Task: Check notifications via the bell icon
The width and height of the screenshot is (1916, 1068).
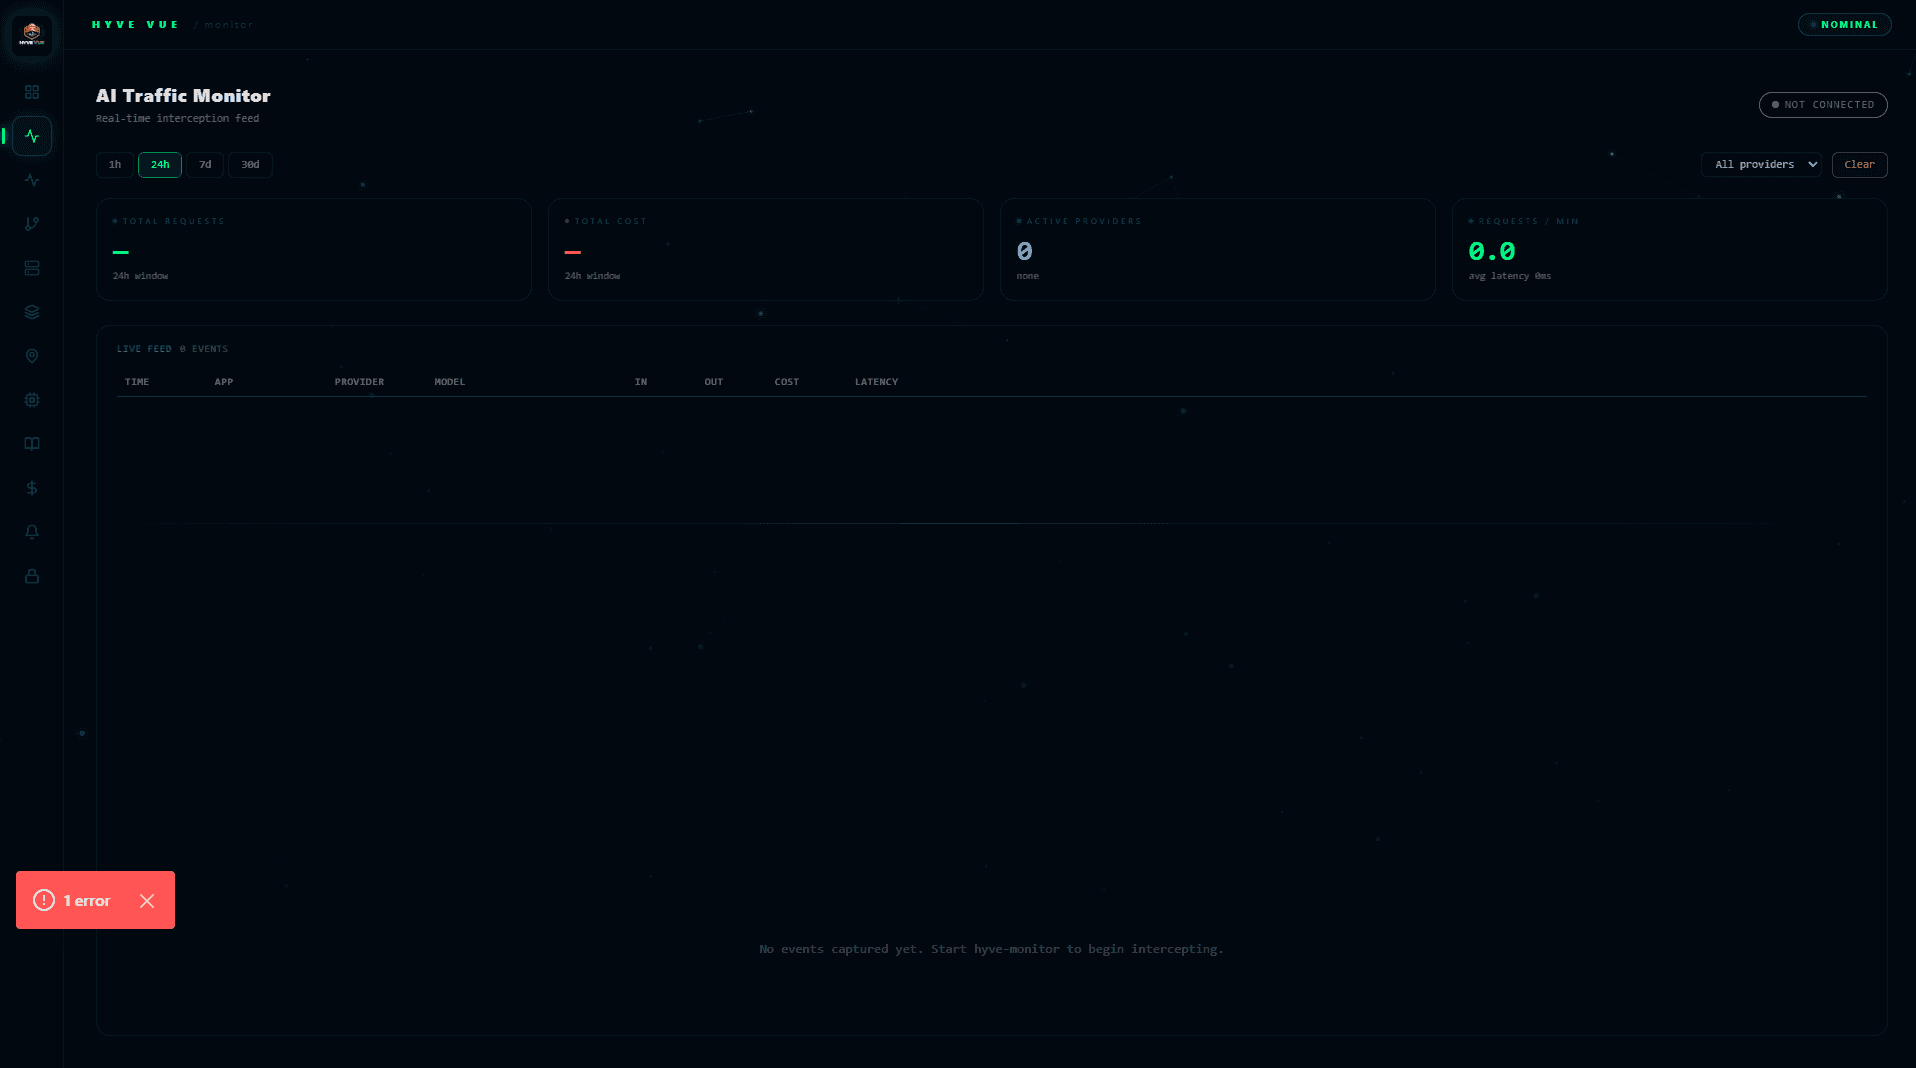Action: point(32,532)
